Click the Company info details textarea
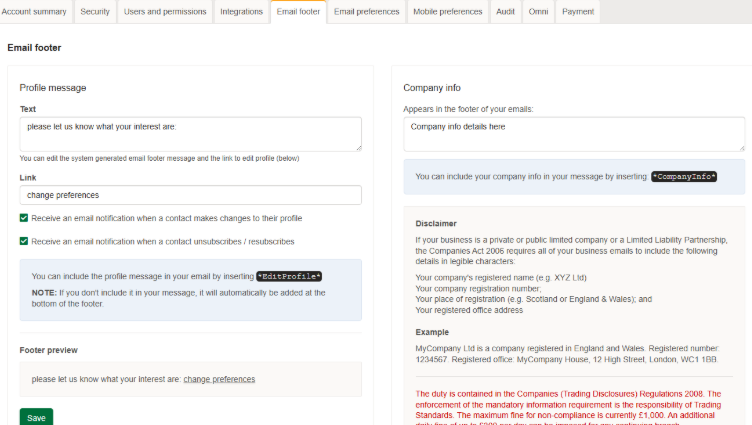Viewport: 752px width, 425px height. [574, 134]
